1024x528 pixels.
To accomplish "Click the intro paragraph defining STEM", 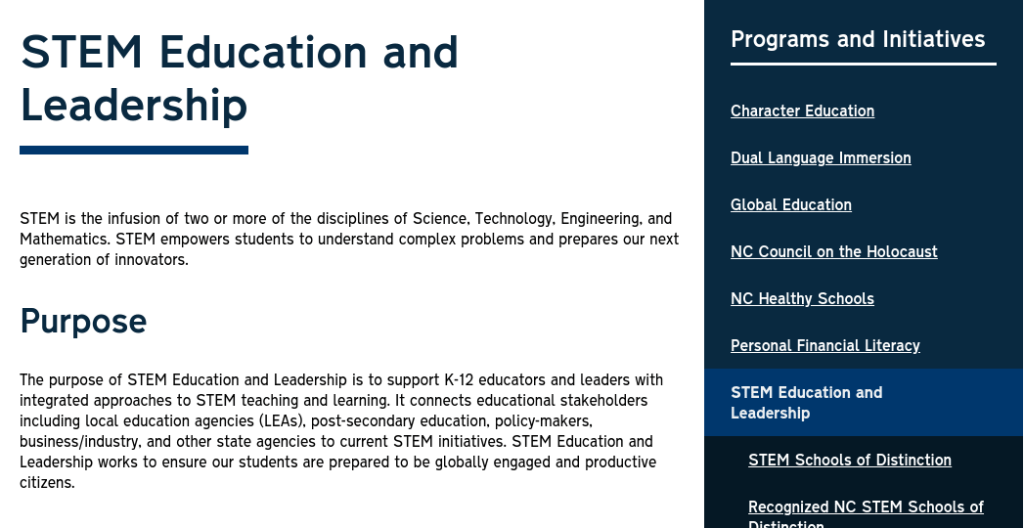I will coord(347,239).
